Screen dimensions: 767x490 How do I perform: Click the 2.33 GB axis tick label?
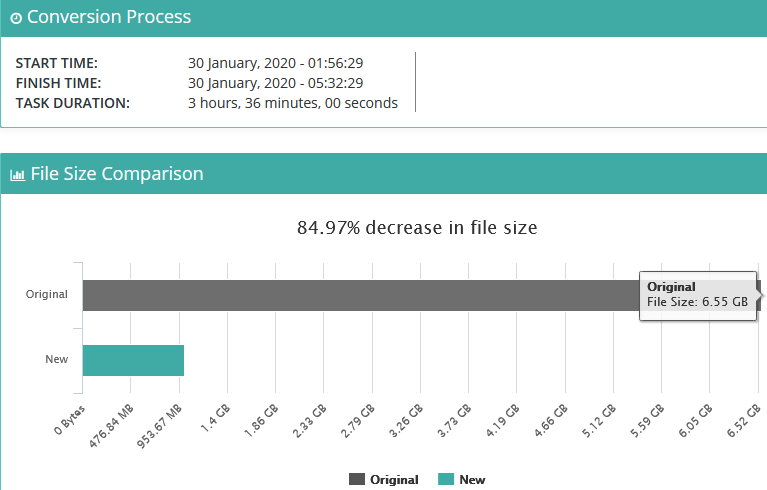point(309,421)
